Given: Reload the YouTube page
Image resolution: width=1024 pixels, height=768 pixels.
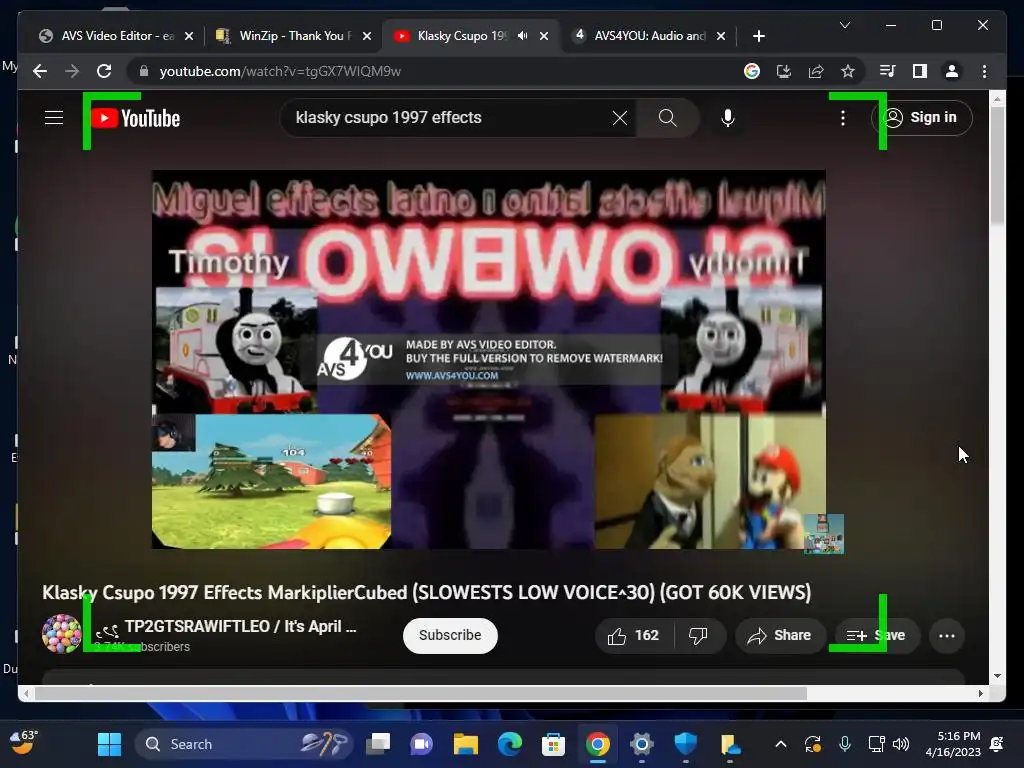Looking at the screenshot, I should click(x=104, y=71).
